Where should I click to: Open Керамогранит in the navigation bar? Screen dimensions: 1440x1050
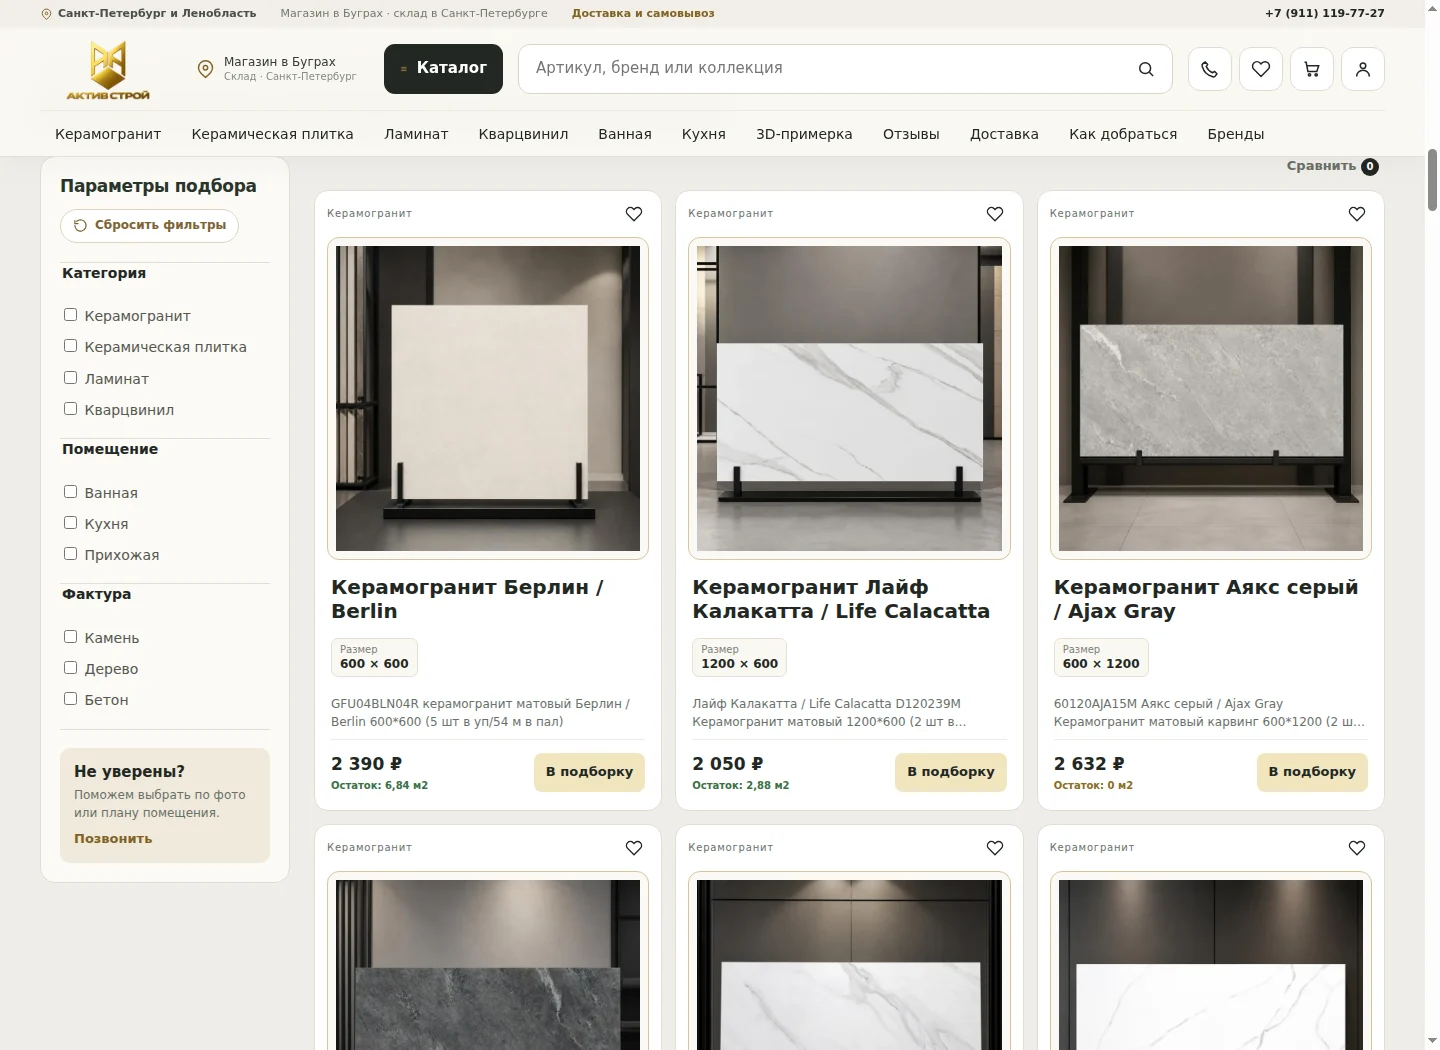click(108, 134)
